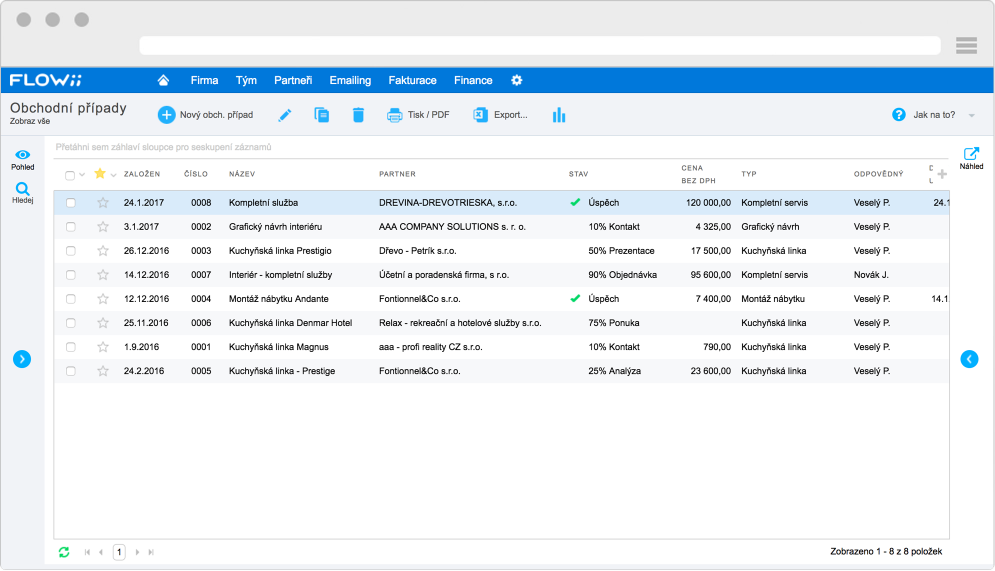995x571 pixels.
Task: Open the Partneři menu
Action: (293, 80)
